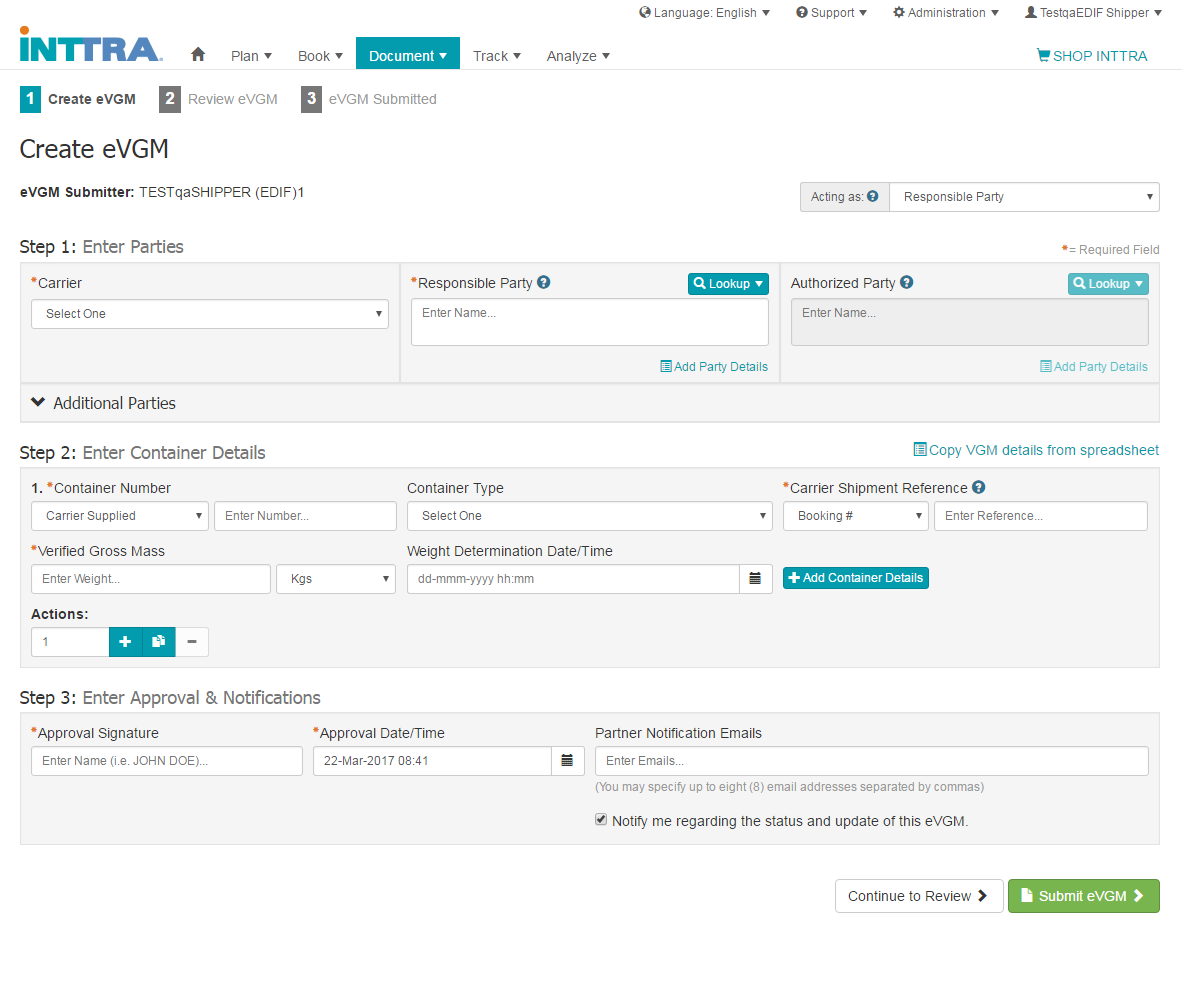Add a container row with plus icon
Viewport: 1182px width, 986px height.
click(125, 642)
